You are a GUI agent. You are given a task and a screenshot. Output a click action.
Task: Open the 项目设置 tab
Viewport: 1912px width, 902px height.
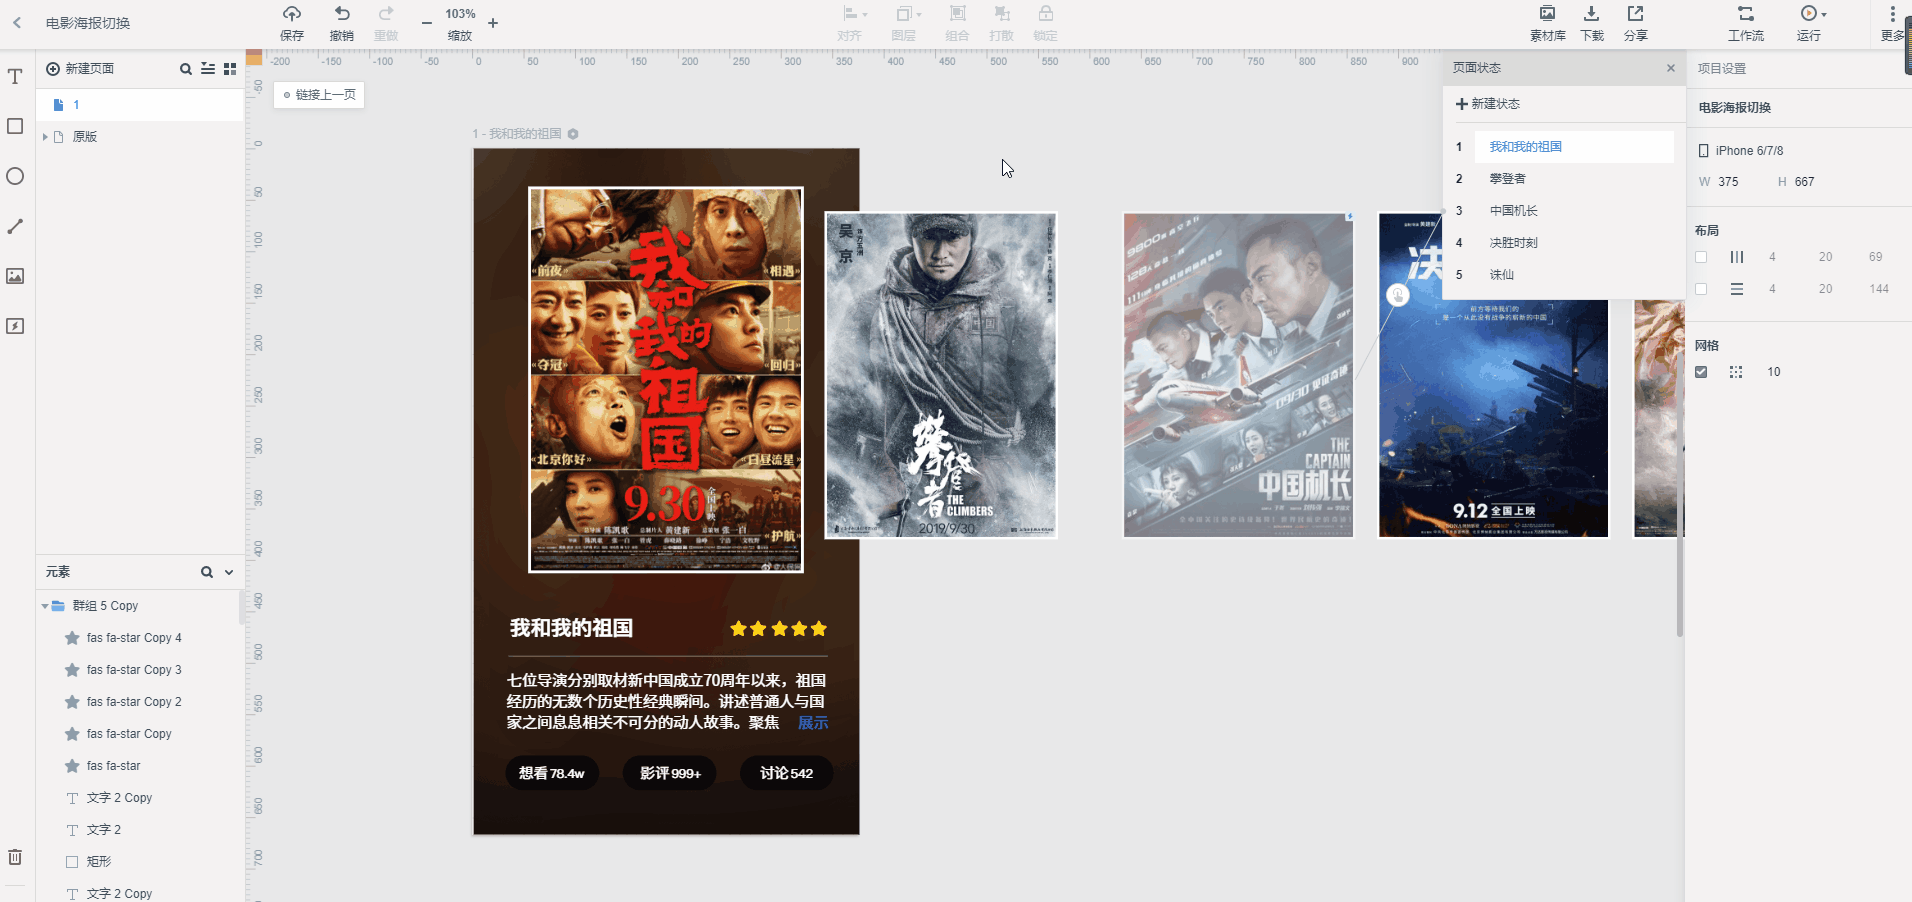[1721, 69]
